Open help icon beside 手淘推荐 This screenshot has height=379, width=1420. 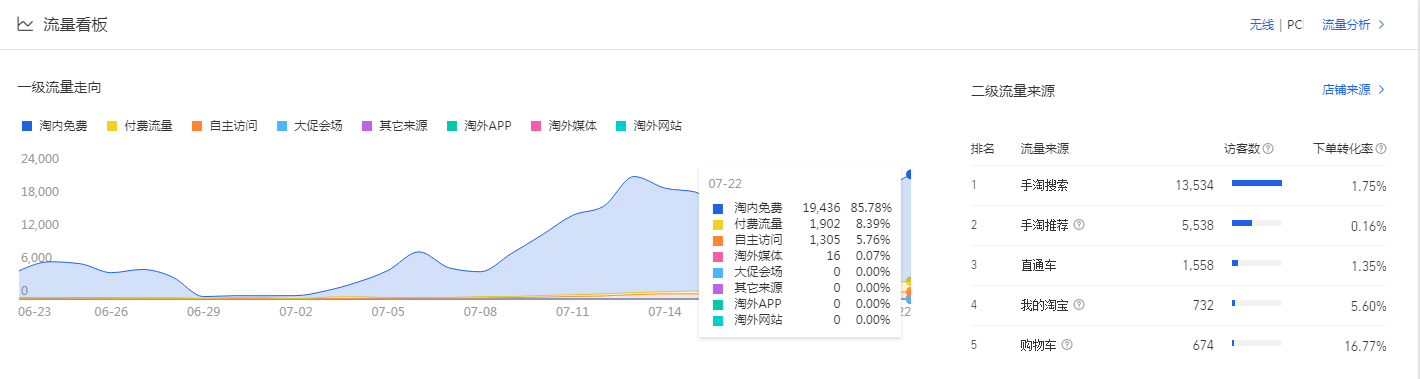(x=1079, y=225)
